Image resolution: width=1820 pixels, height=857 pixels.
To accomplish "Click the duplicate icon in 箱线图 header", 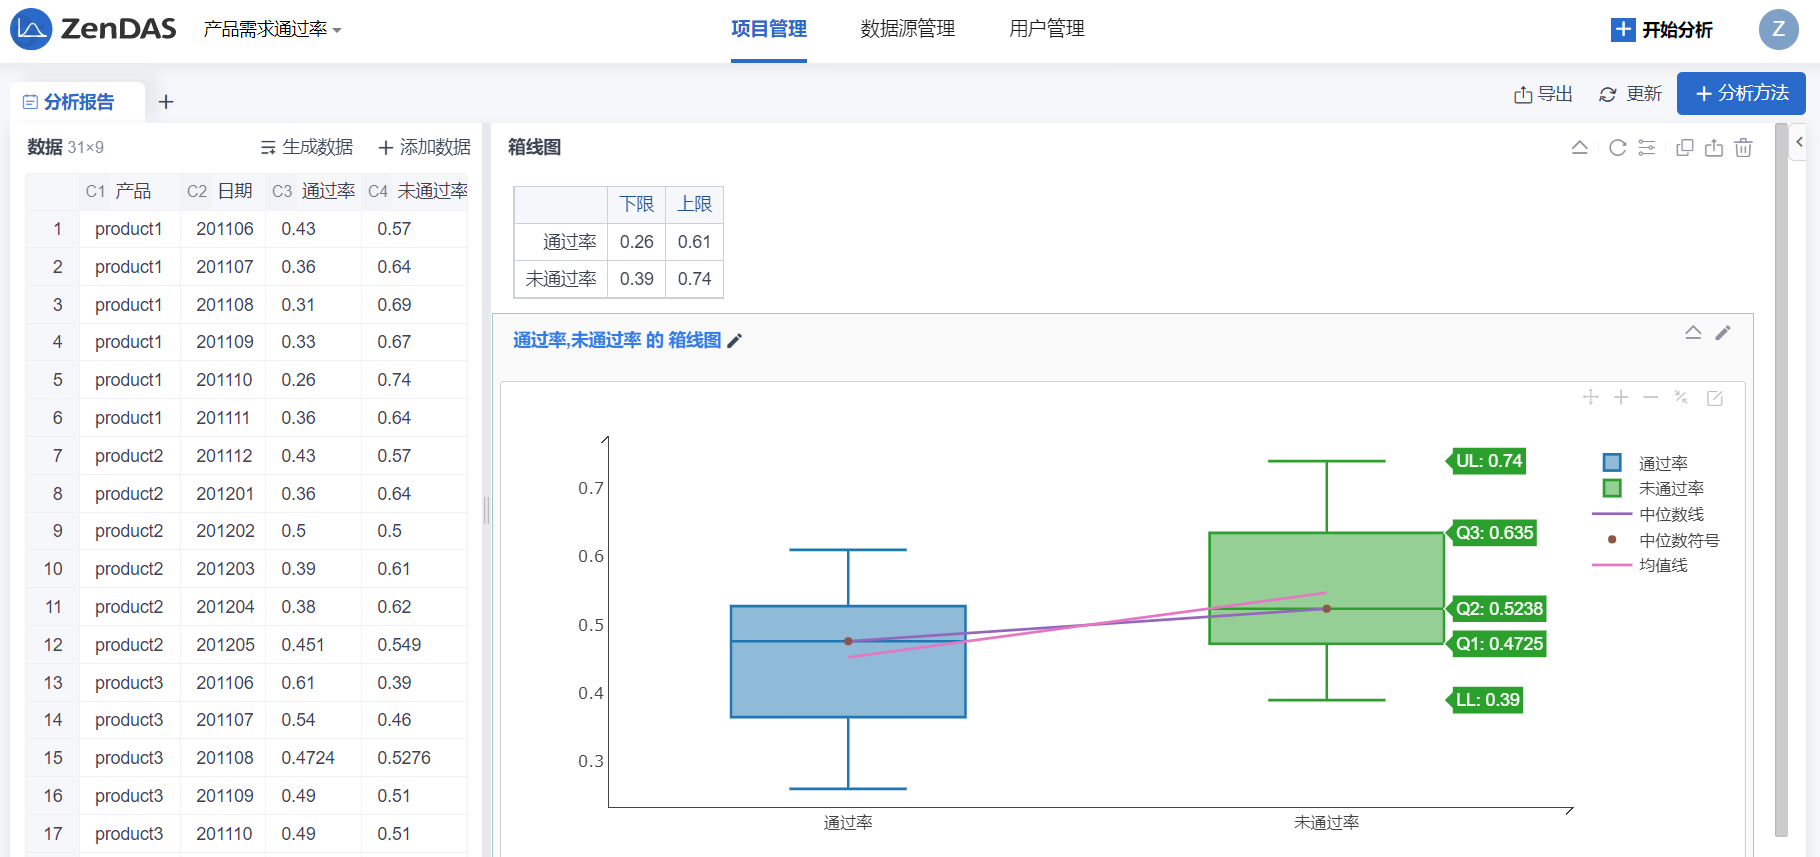I will [1685, 148].
